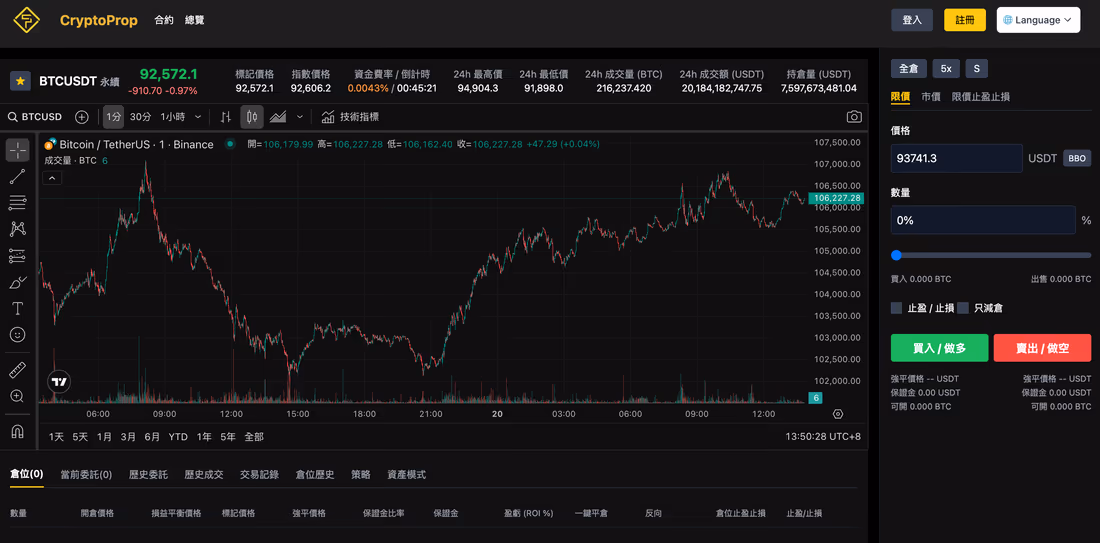This screenshot has width=1100, height=543.
Task: Switch to the 當前委託(0) tab
Action: click(x=86, y=475)
